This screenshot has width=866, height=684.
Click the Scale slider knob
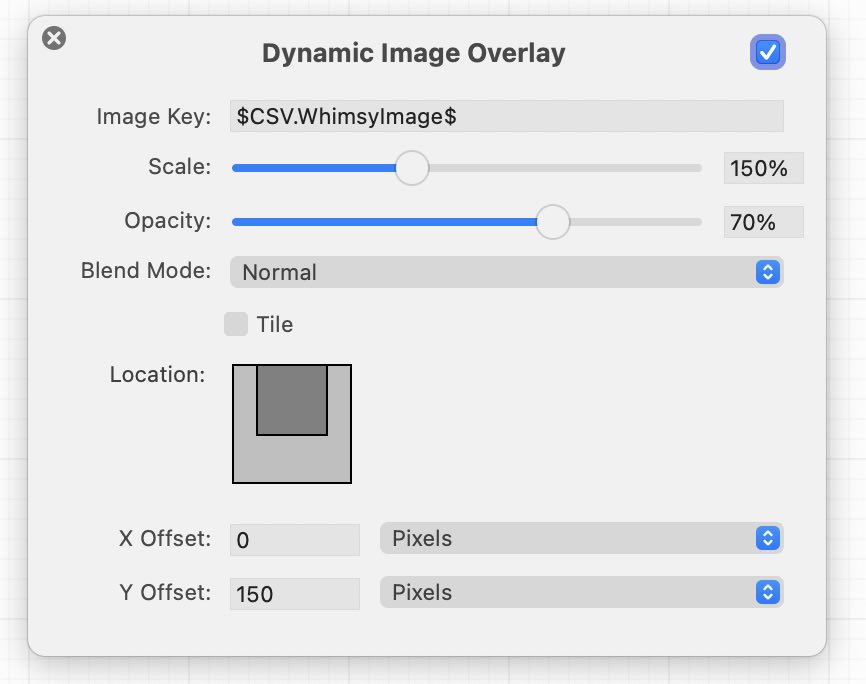coord(411,168)
